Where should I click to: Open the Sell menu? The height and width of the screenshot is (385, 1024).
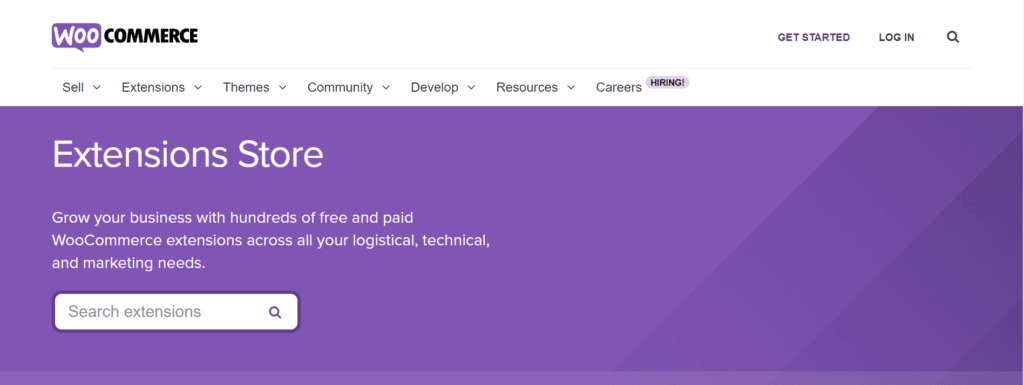[73, 87]
